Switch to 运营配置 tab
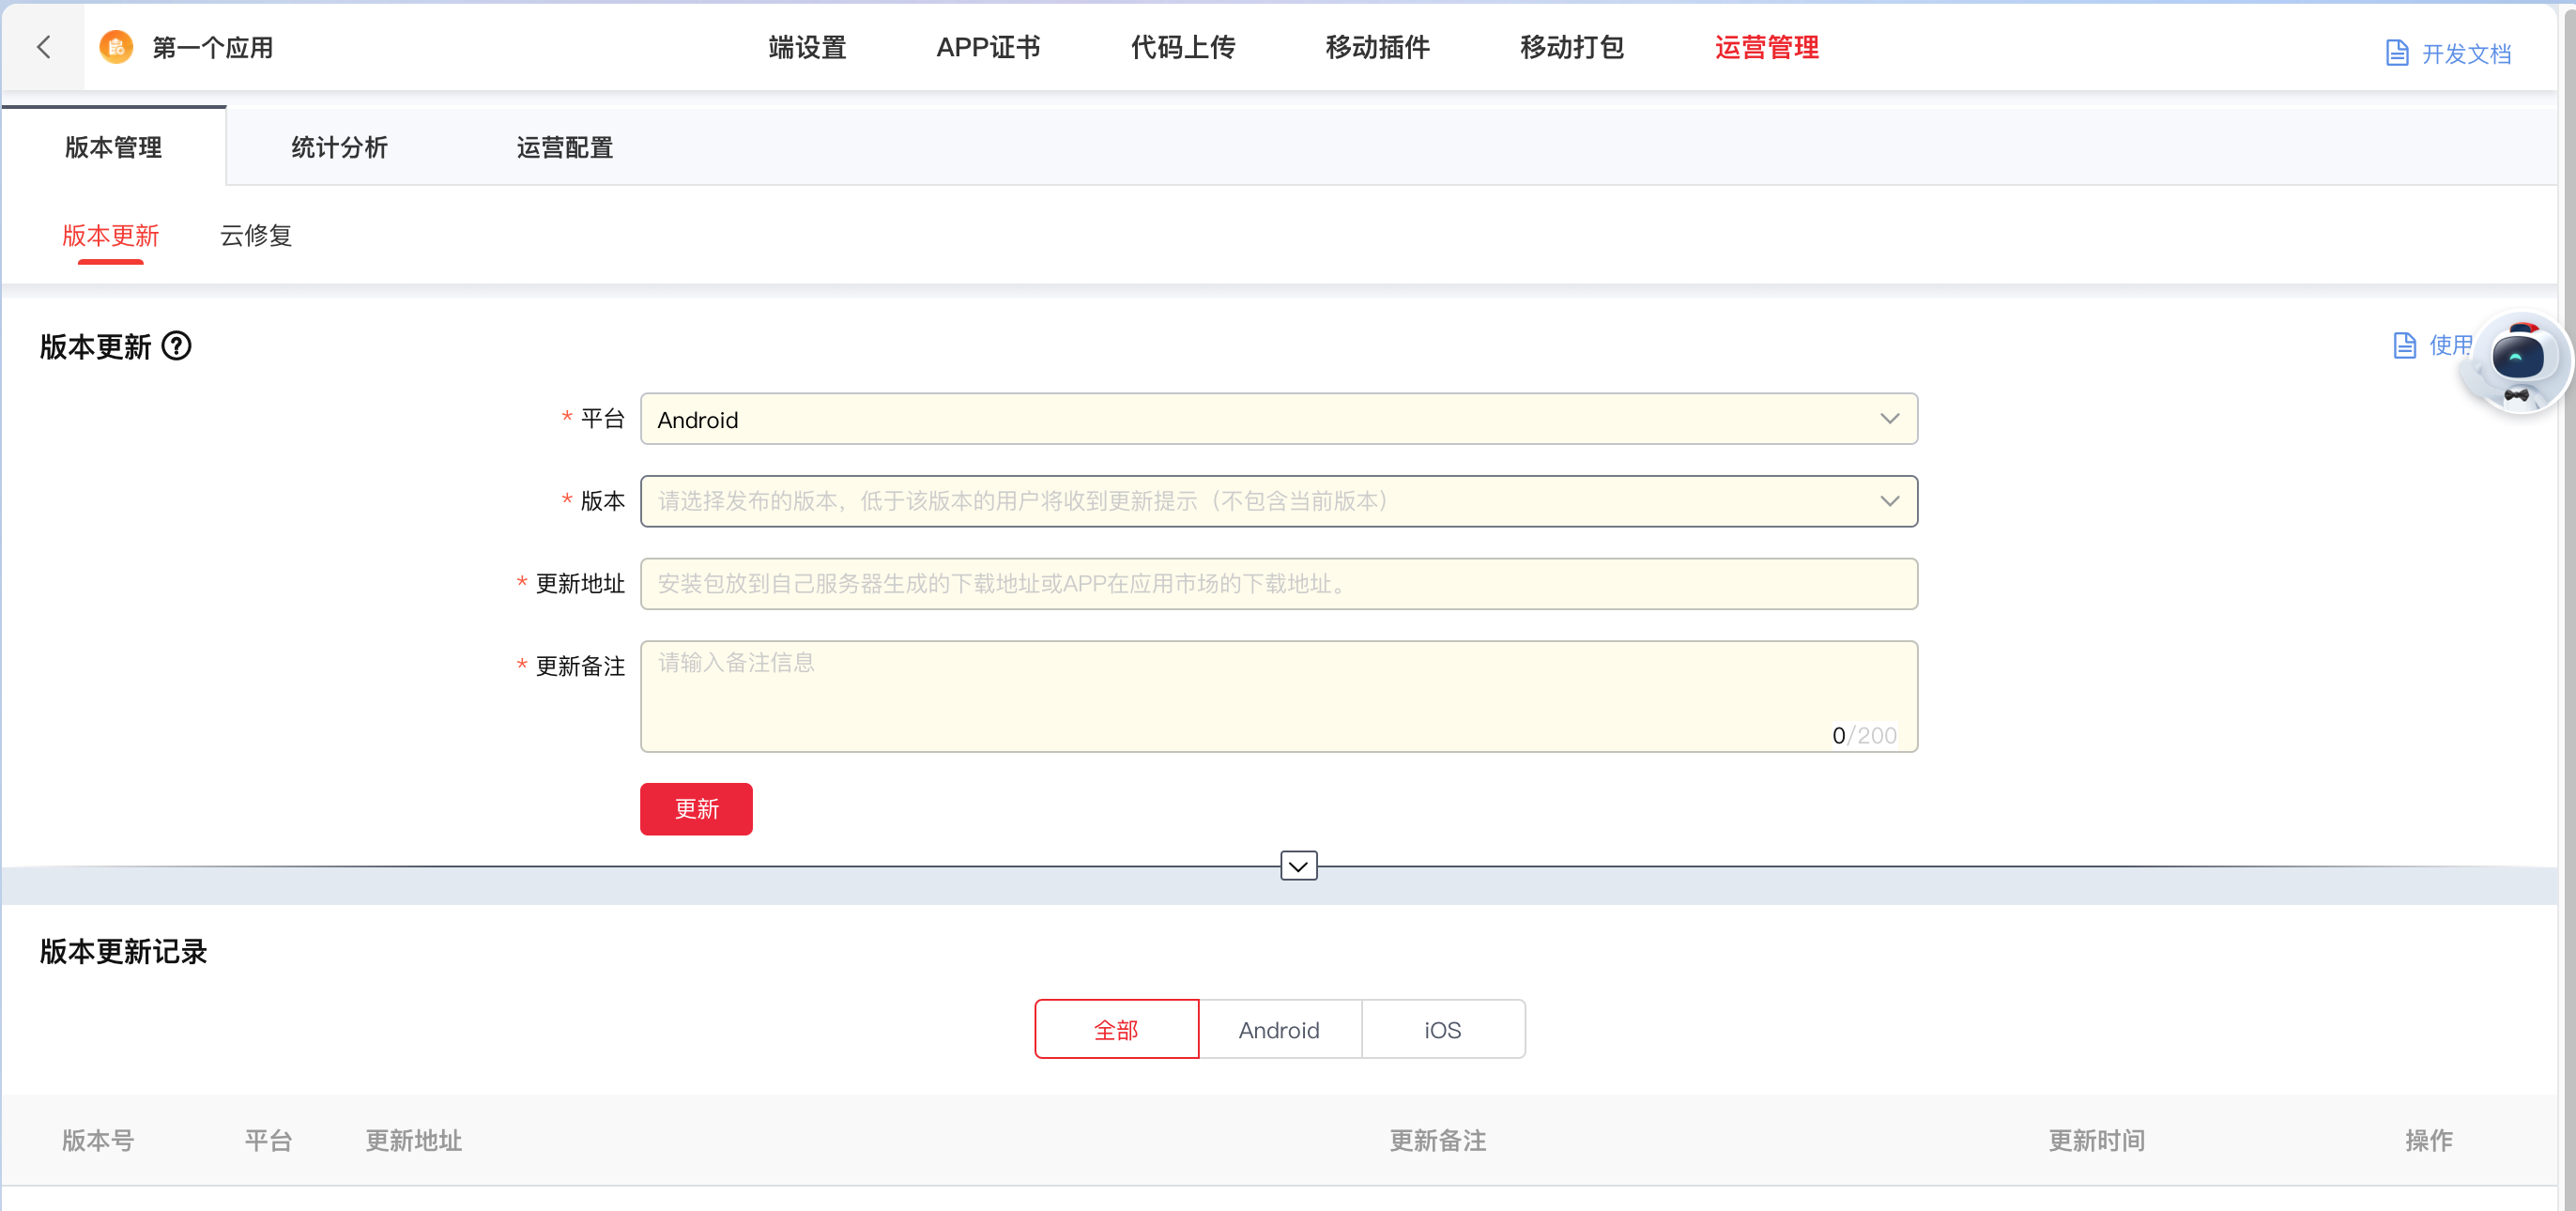 pos(564,147)
